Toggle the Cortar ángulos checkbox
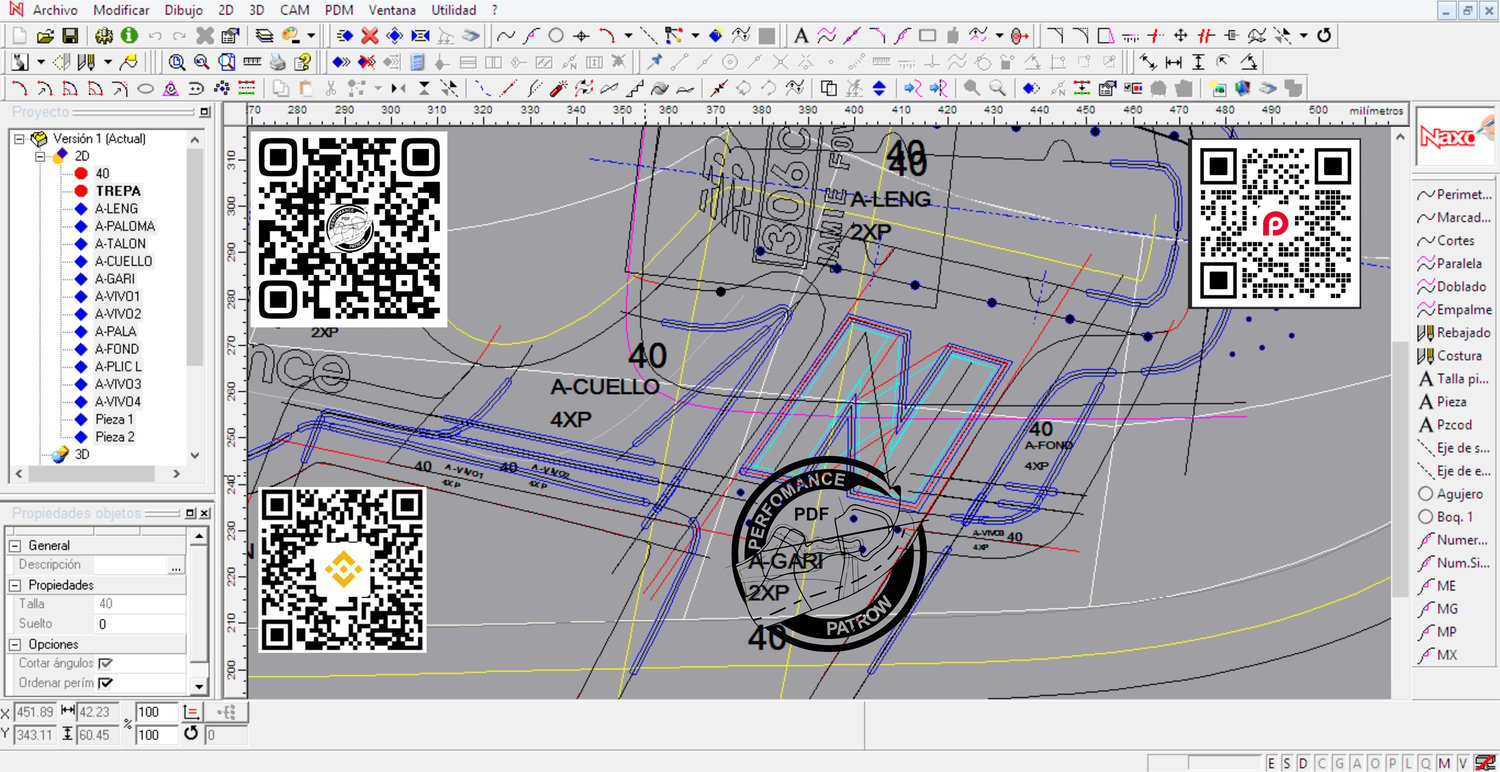 coord(105,663)
